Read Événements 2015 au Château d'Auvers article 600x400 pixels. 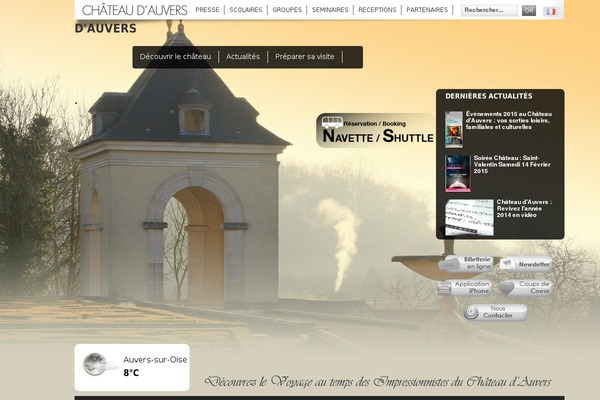tap(509, 121)
